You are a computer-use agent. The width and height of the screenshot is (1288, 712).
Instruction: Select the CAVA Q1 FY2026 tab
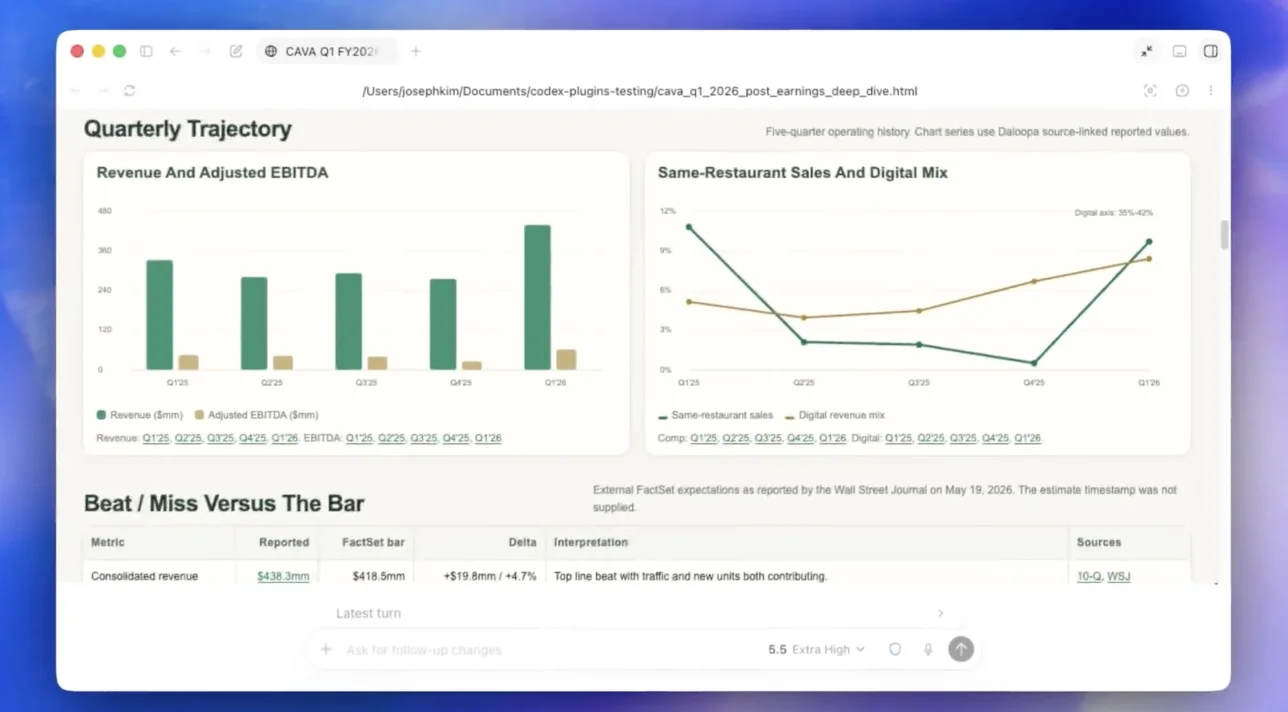327,51
